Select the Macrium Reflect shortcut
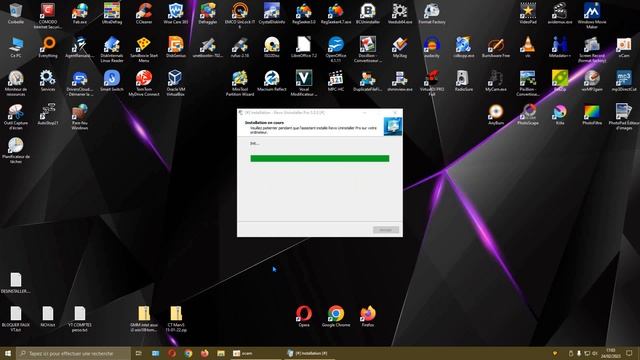Image resolution: width=640 pixels, height=360 pixels. 272,80
